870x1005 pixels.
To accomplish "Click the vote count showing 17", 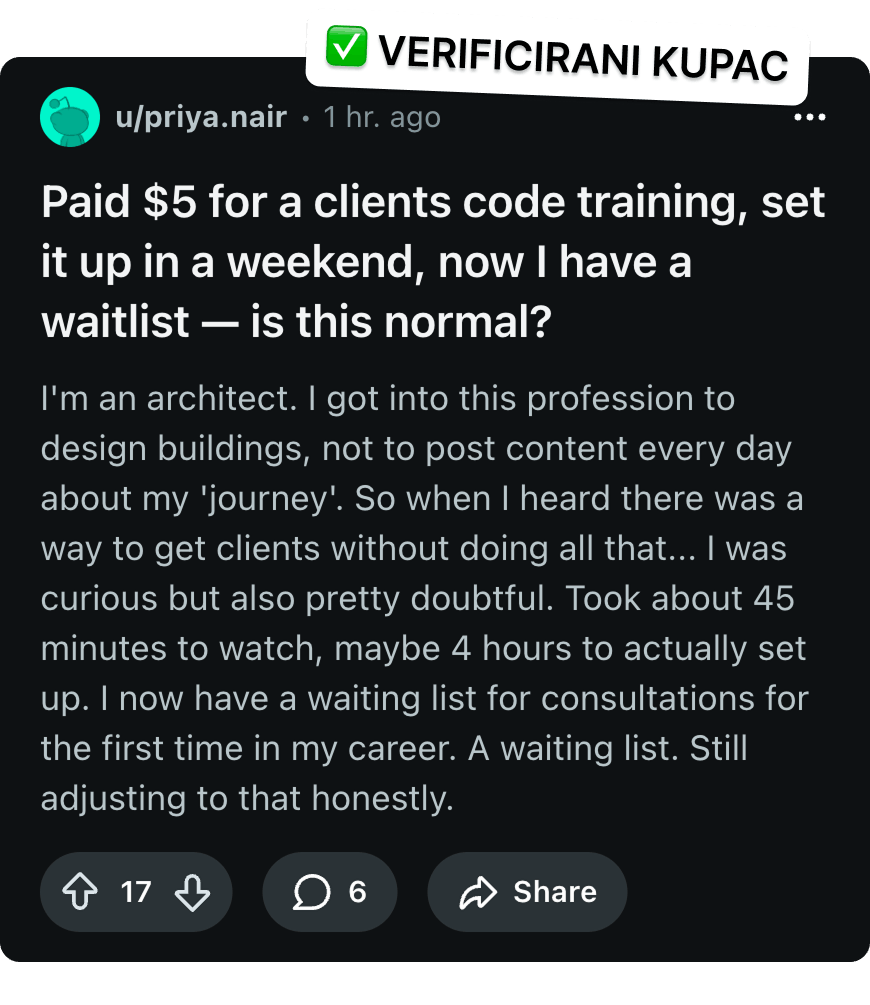I will [x=136, y=892].
